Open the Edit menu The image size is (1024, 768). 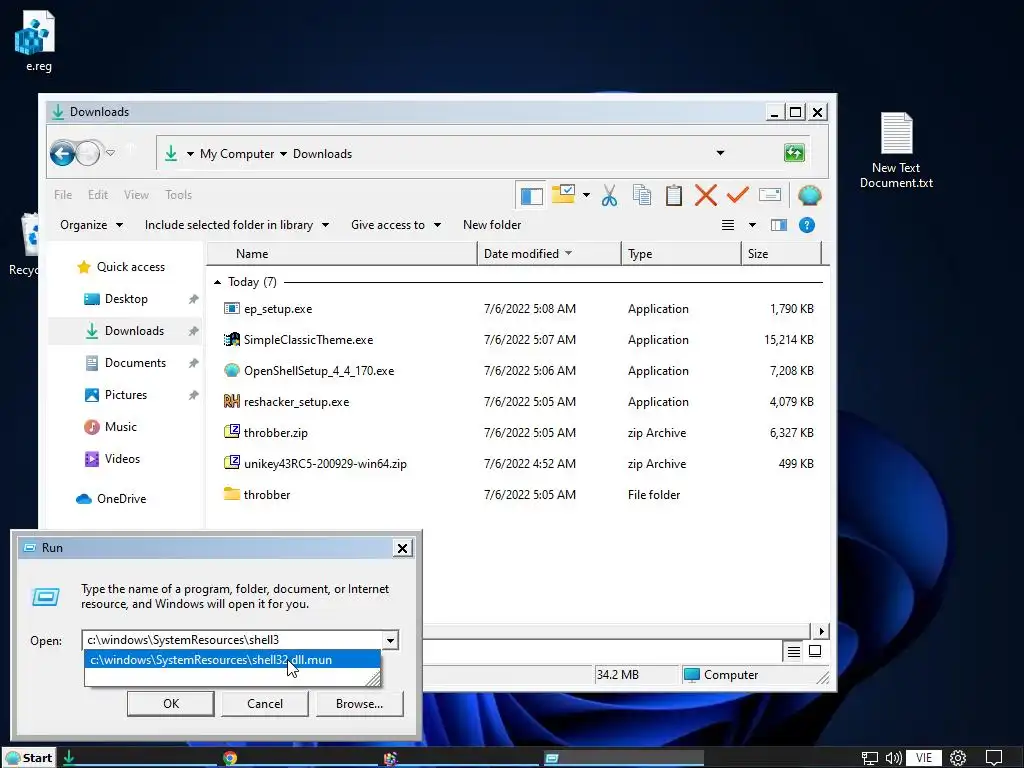click(98, 195)
